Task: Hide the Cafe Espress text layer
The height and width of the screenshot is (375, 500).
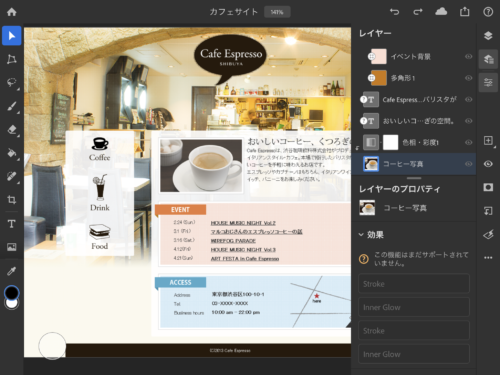Action: click(468, 99)
